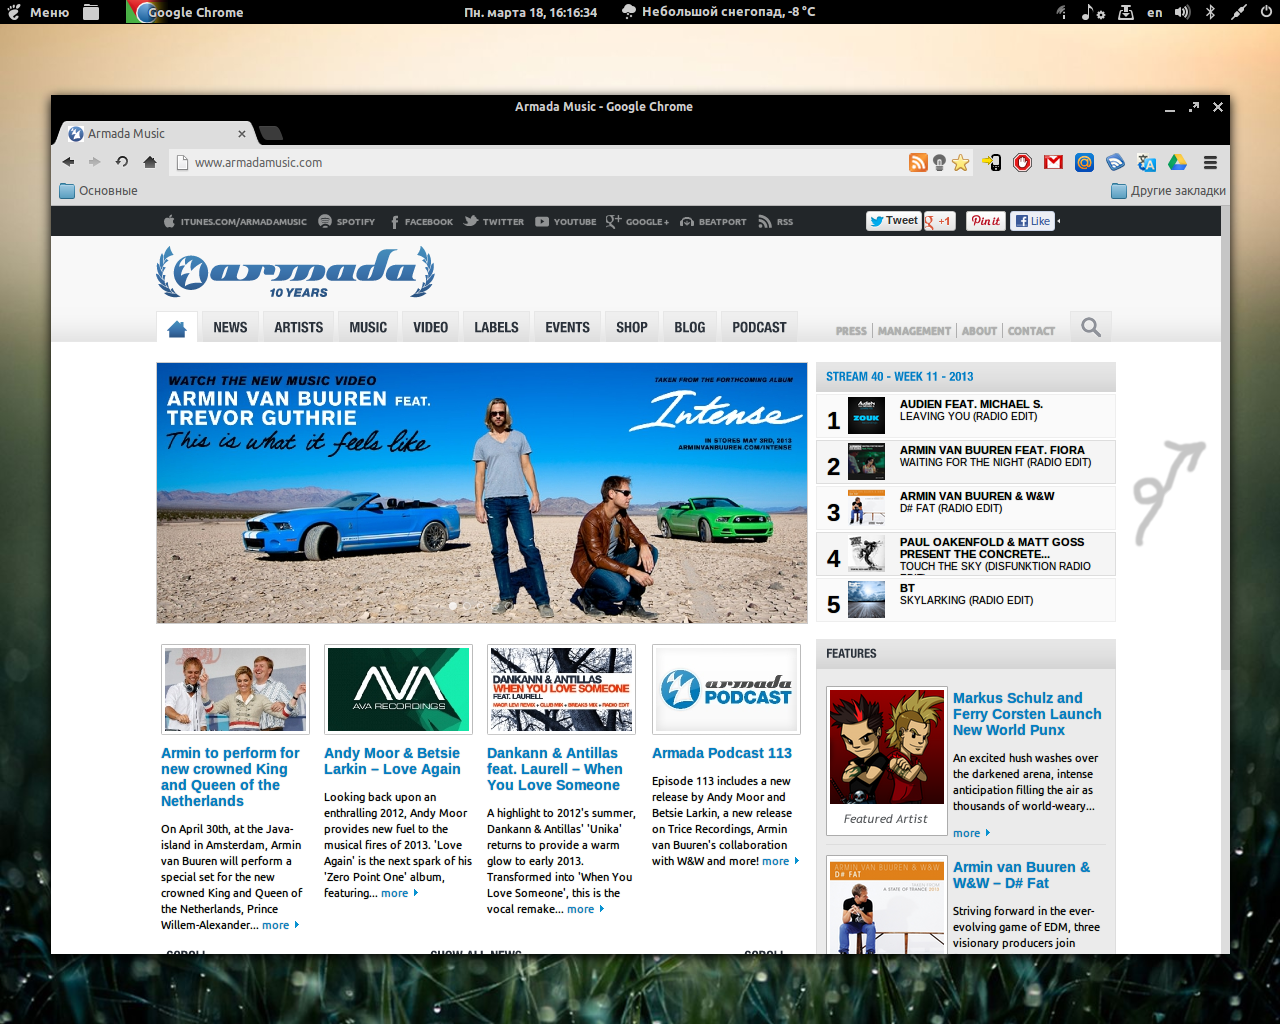1280x1024 pixels.
Task: Open the Gmail checker extension icon
Action: (x=1053, y=162)
